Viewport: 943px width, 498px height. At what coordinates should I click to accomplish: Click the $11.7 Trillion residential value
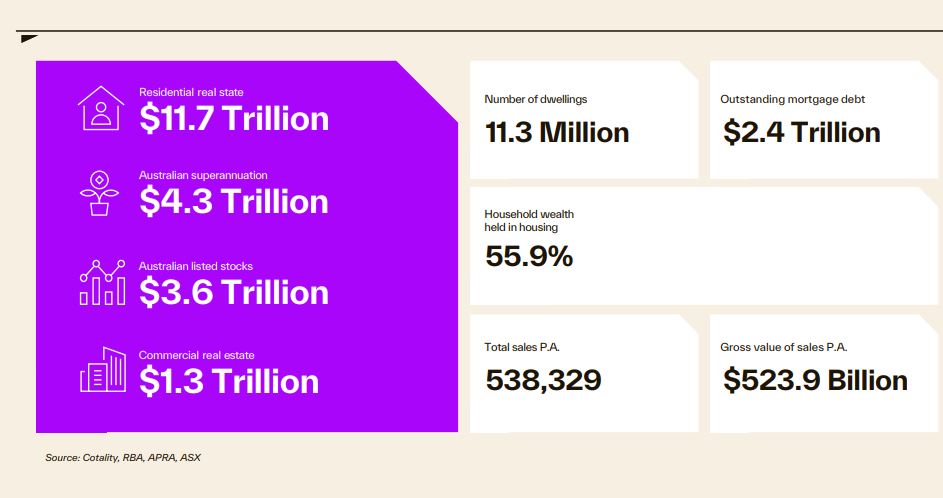[234, 119]
